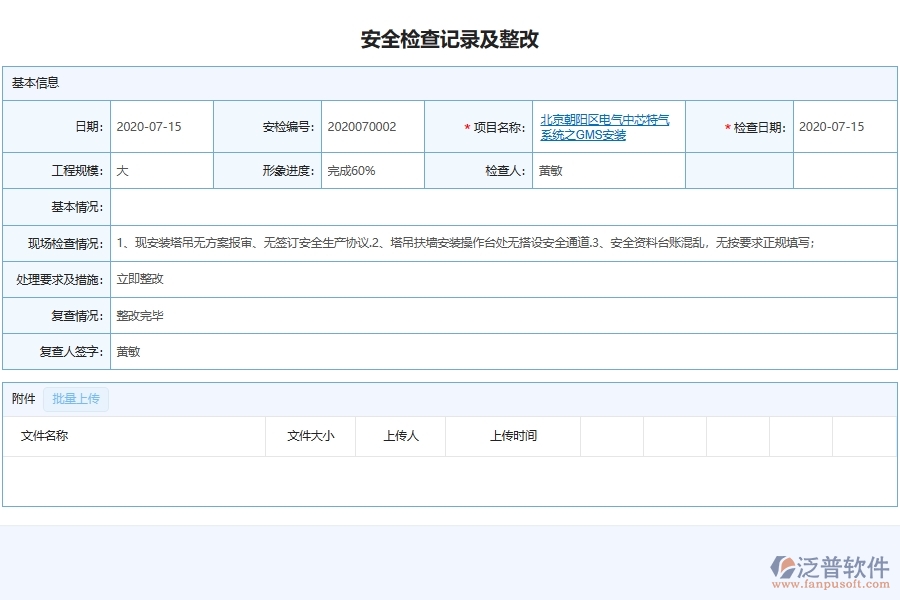The height and width of the screenshot is (600, 900).
Task: Select the 文件名称 column header
Action: 46,435
